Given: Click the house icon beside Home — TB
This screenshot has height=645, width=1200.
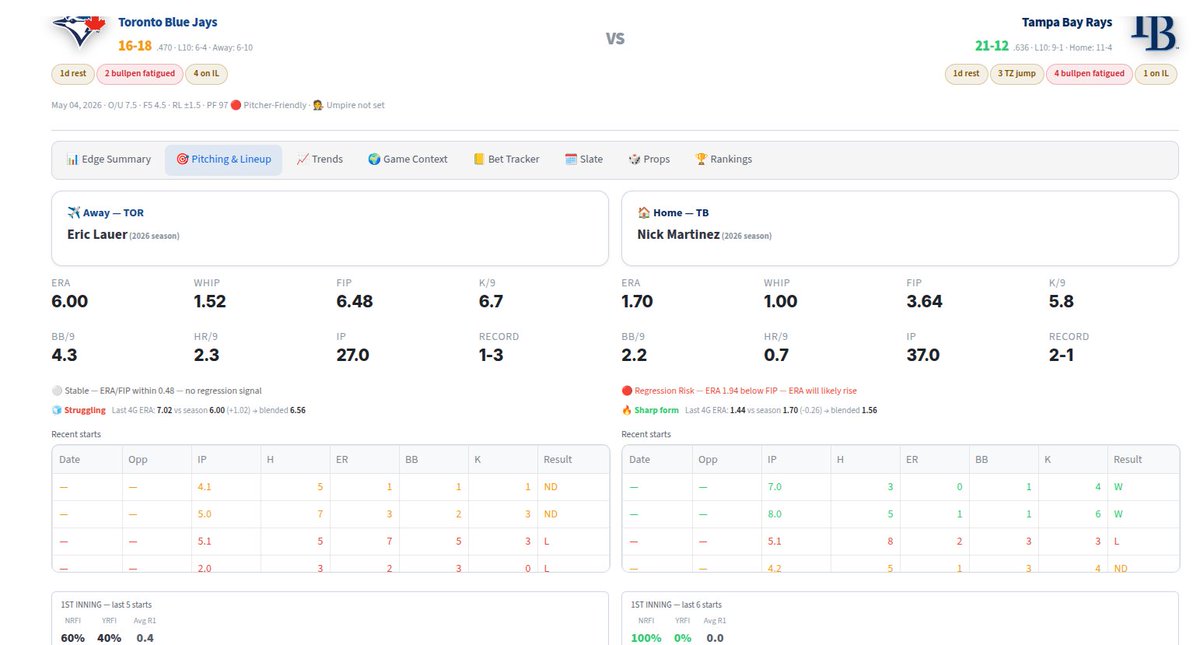Looking at the screenshot, I should click(x=643, y=213).
